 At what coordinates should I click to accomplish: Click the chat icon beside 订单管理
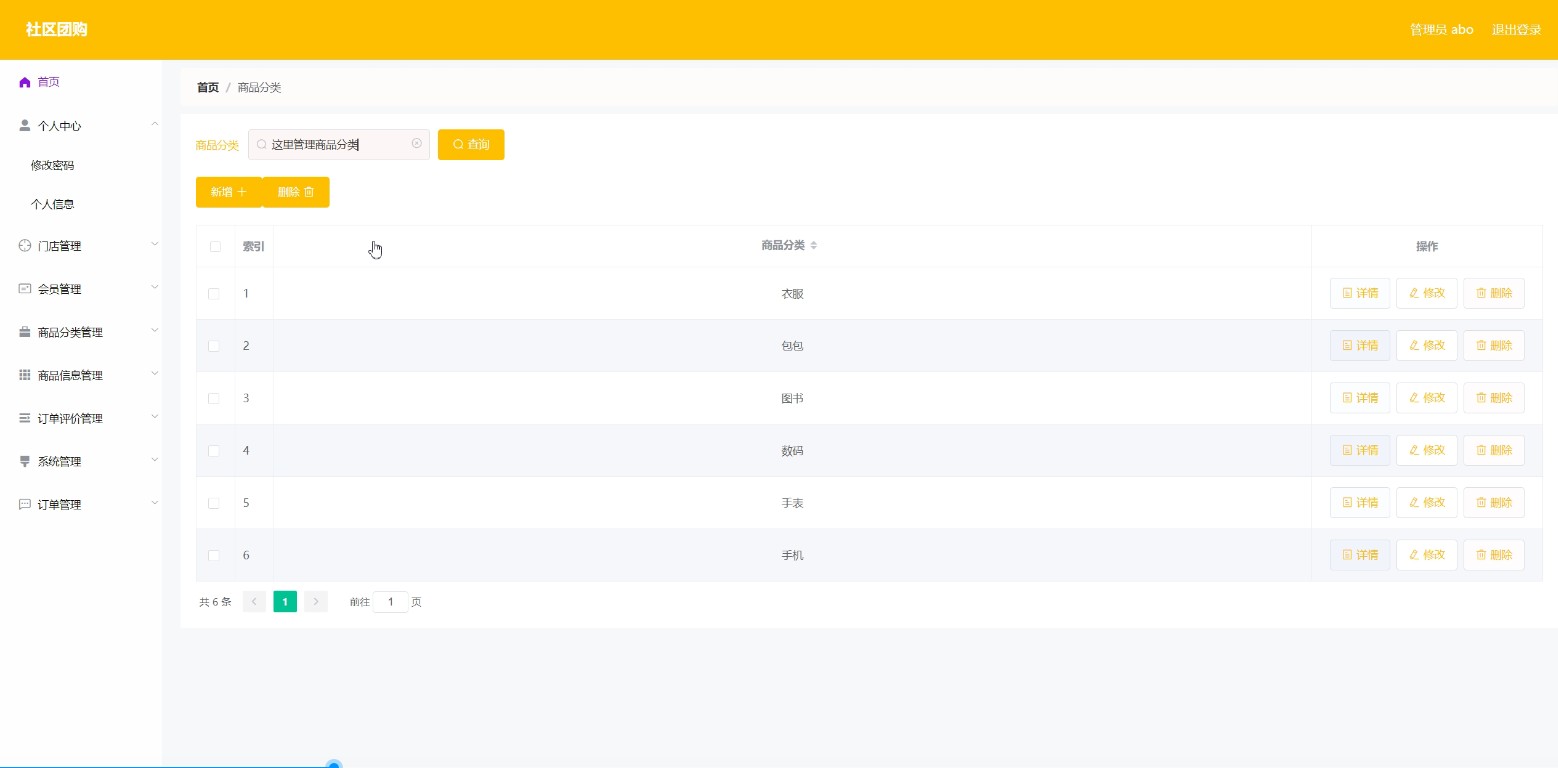pyautogui.click(x=25, y=504)
